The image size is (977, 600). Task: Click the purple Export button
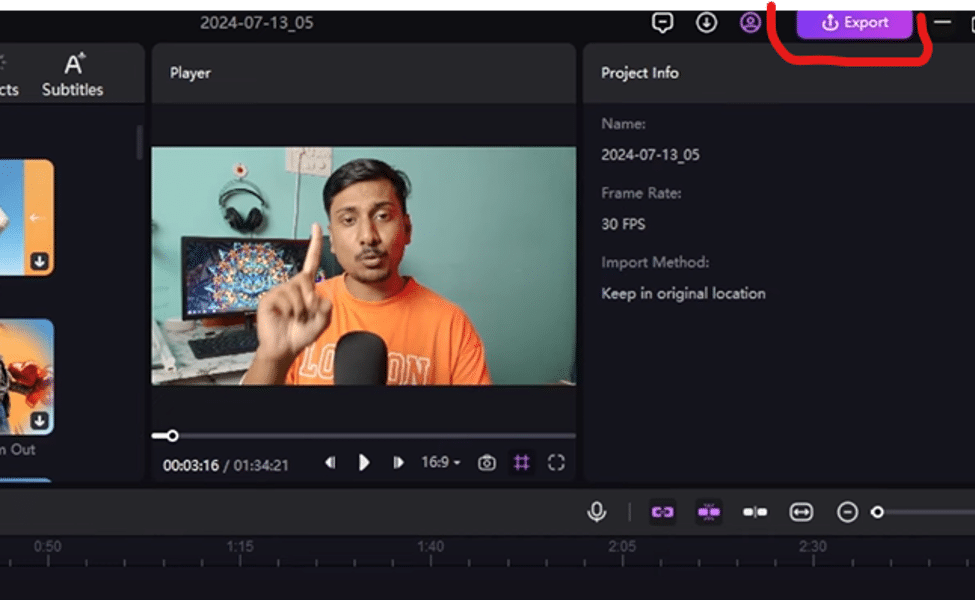click(854, 24)
